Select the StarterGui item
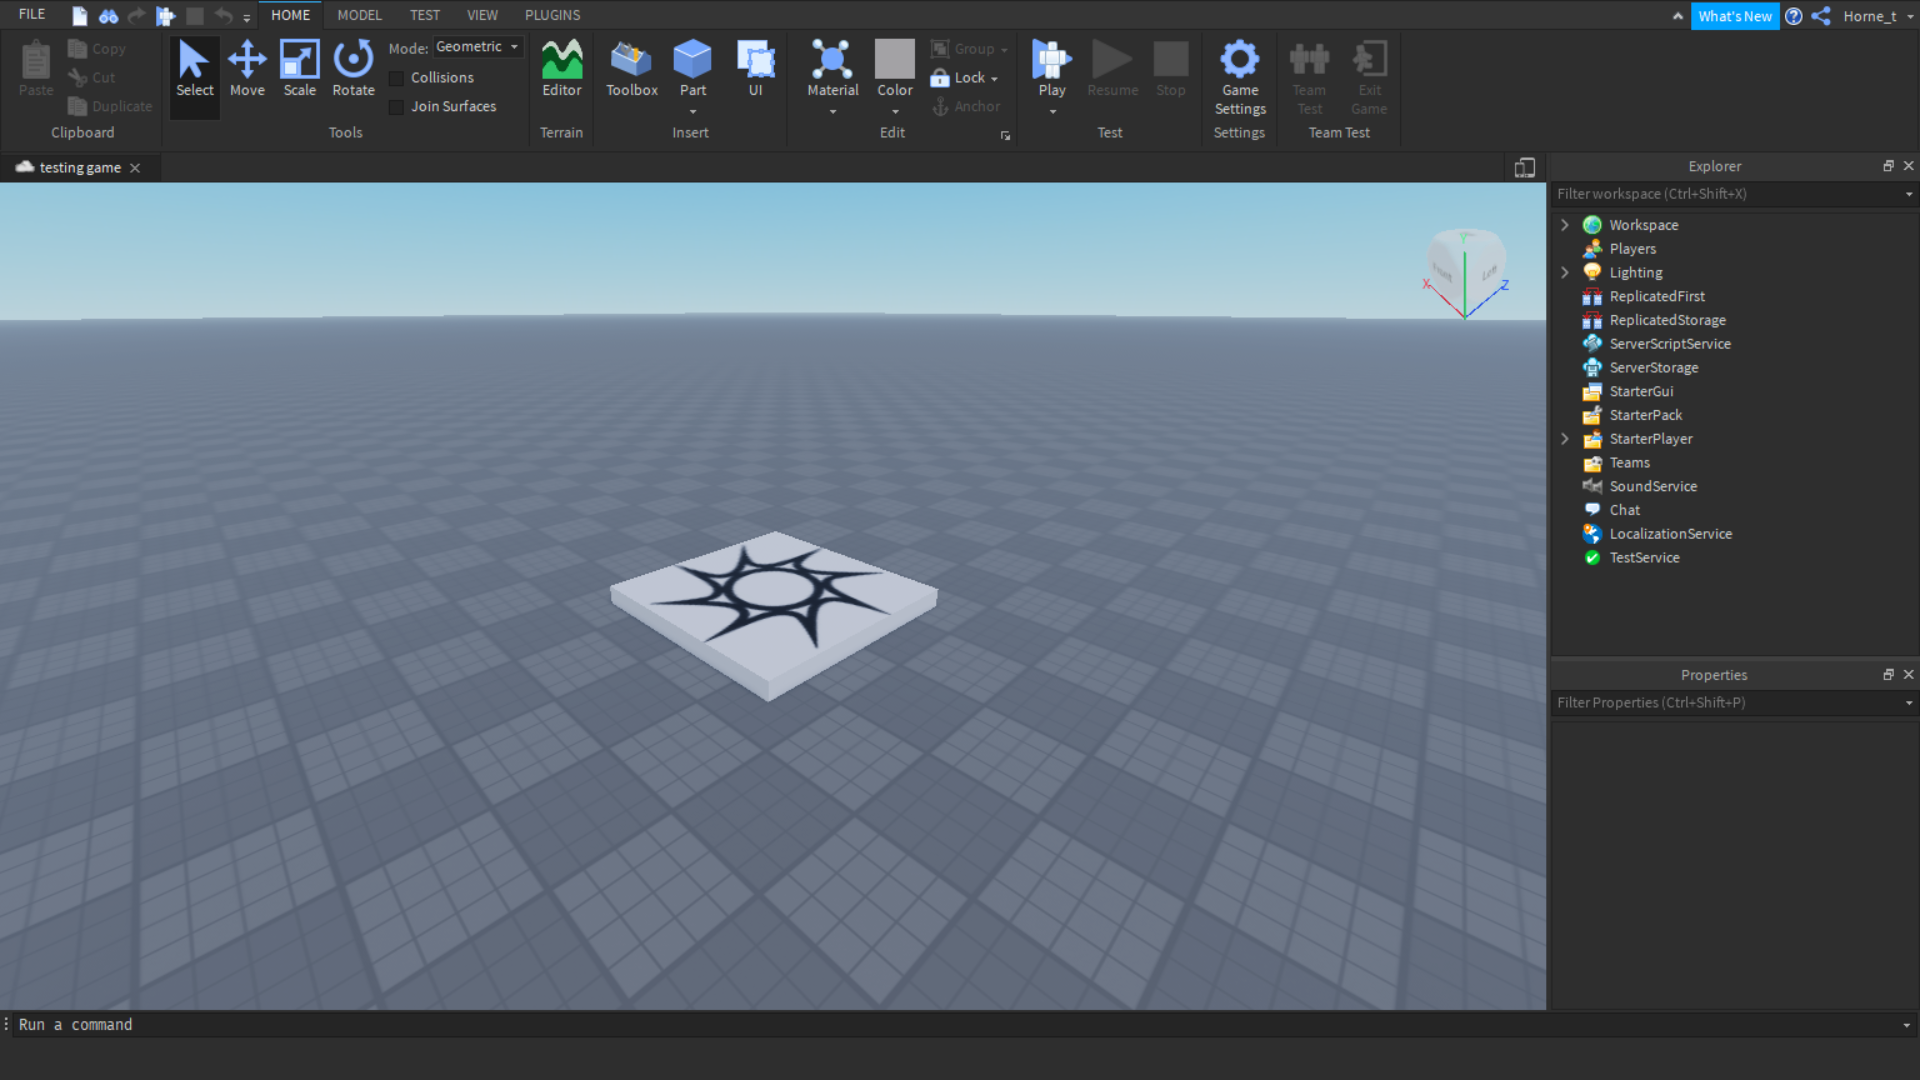The image size is (1920, 1080). pos(1641,392)
